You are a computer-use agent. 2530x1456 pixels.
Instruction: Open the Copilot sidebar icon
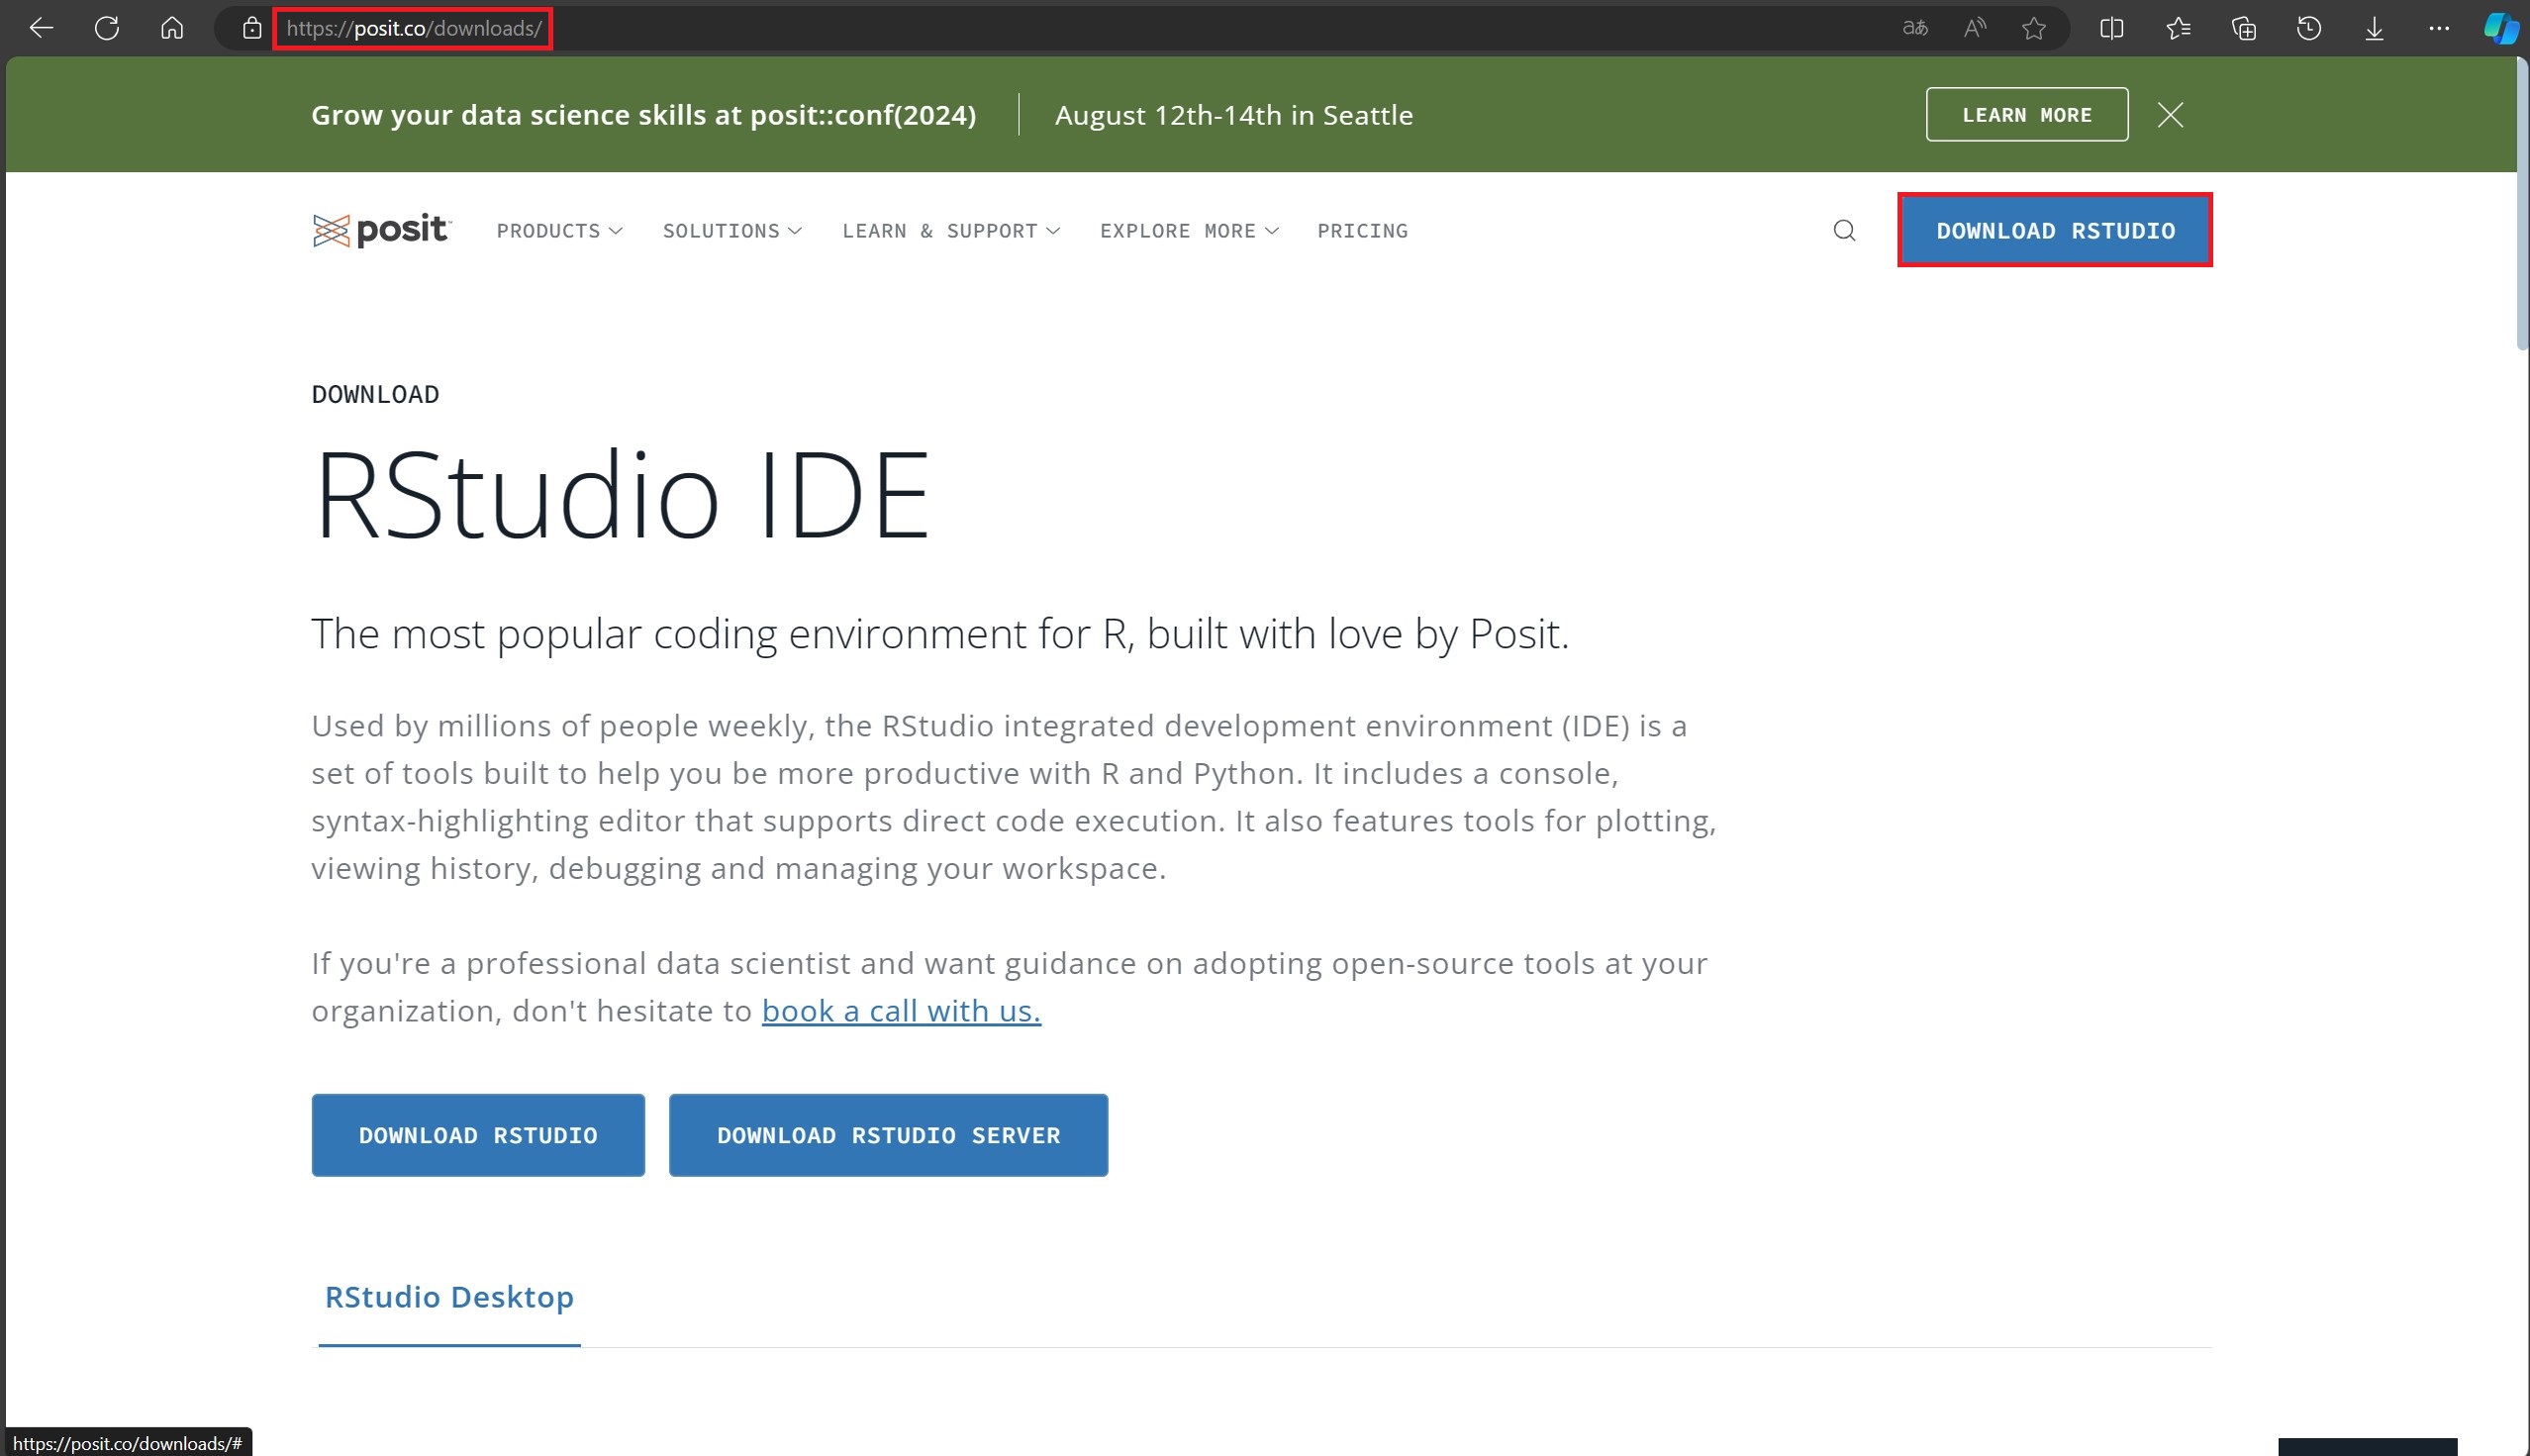2501,28
